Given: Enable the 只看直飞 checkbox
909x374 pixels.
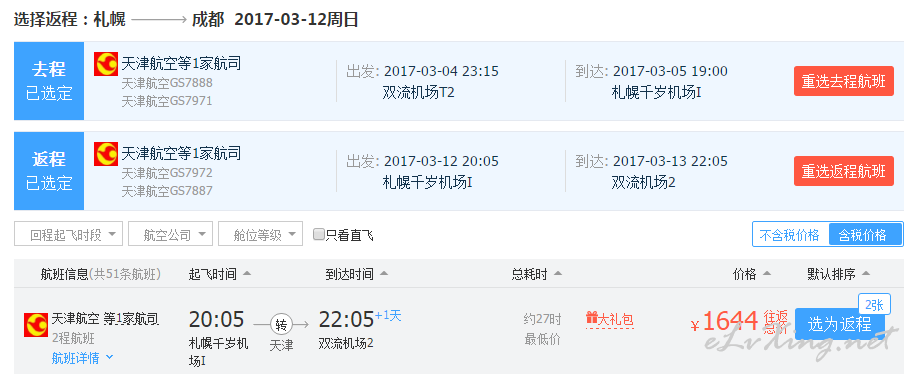Looking at the screenshot, I should coord(318,234).
